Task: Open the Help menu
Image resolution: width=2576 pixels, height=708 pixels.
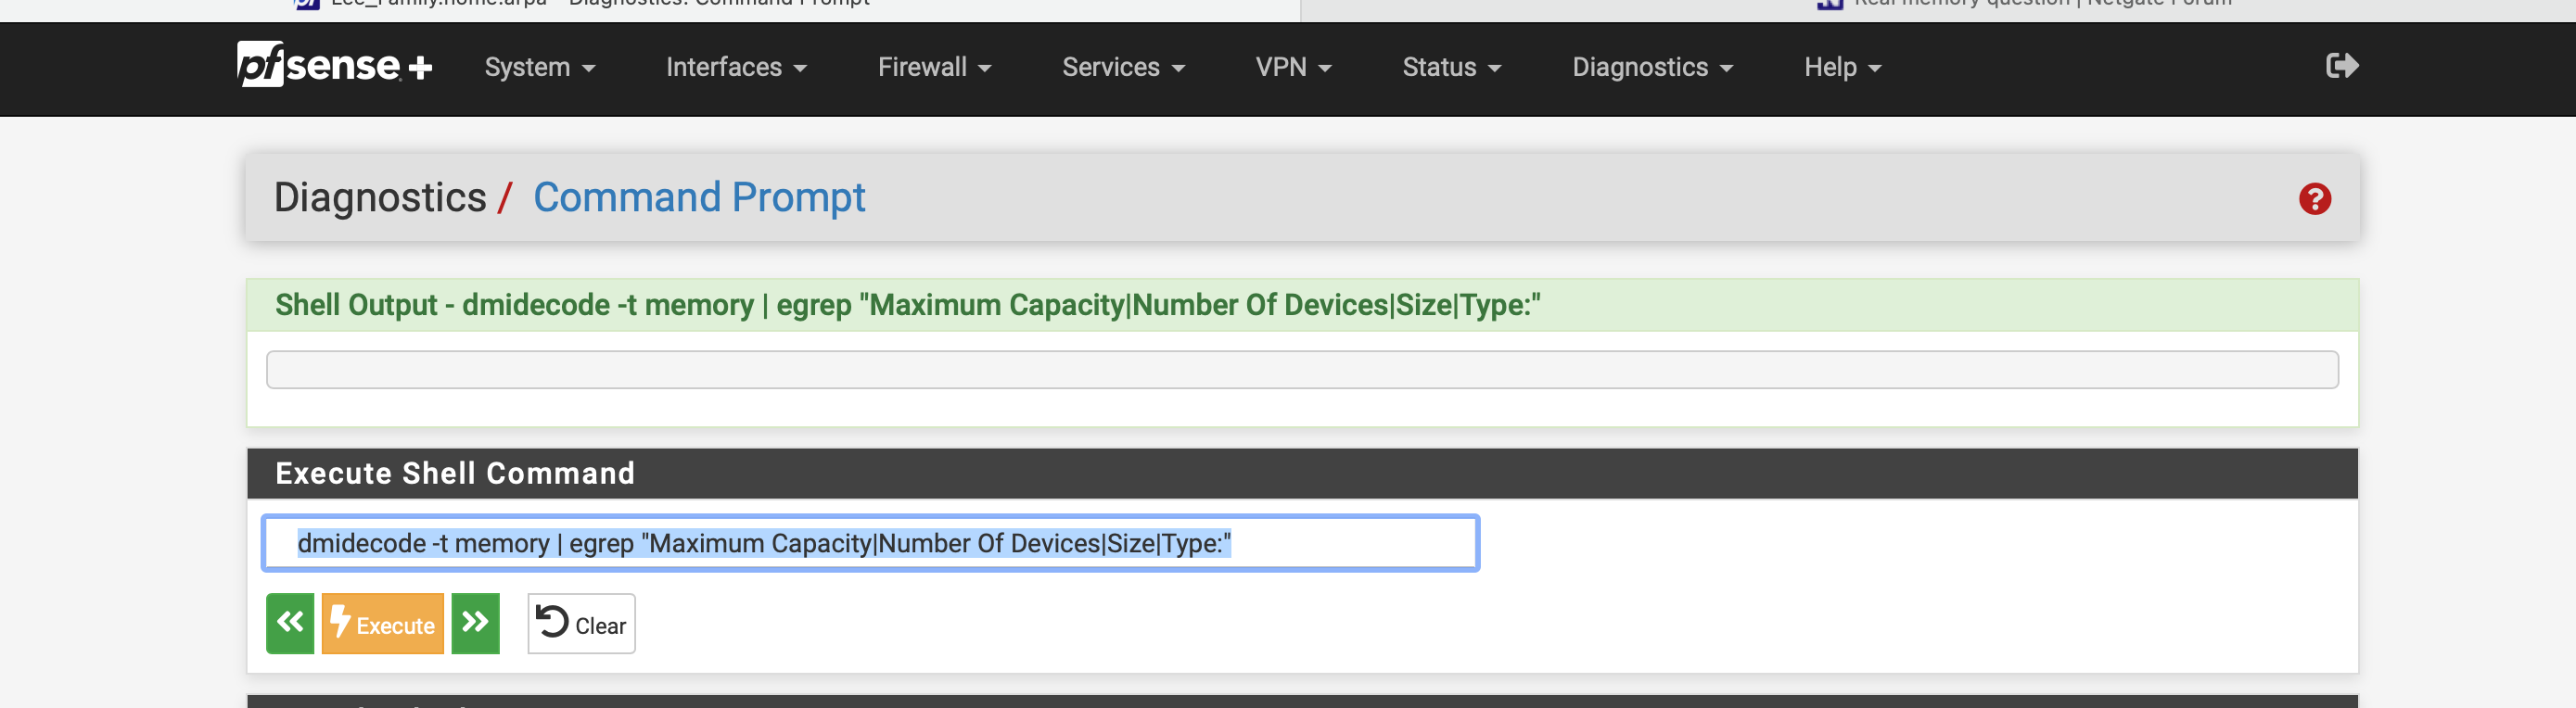Action: [1842, 67]
